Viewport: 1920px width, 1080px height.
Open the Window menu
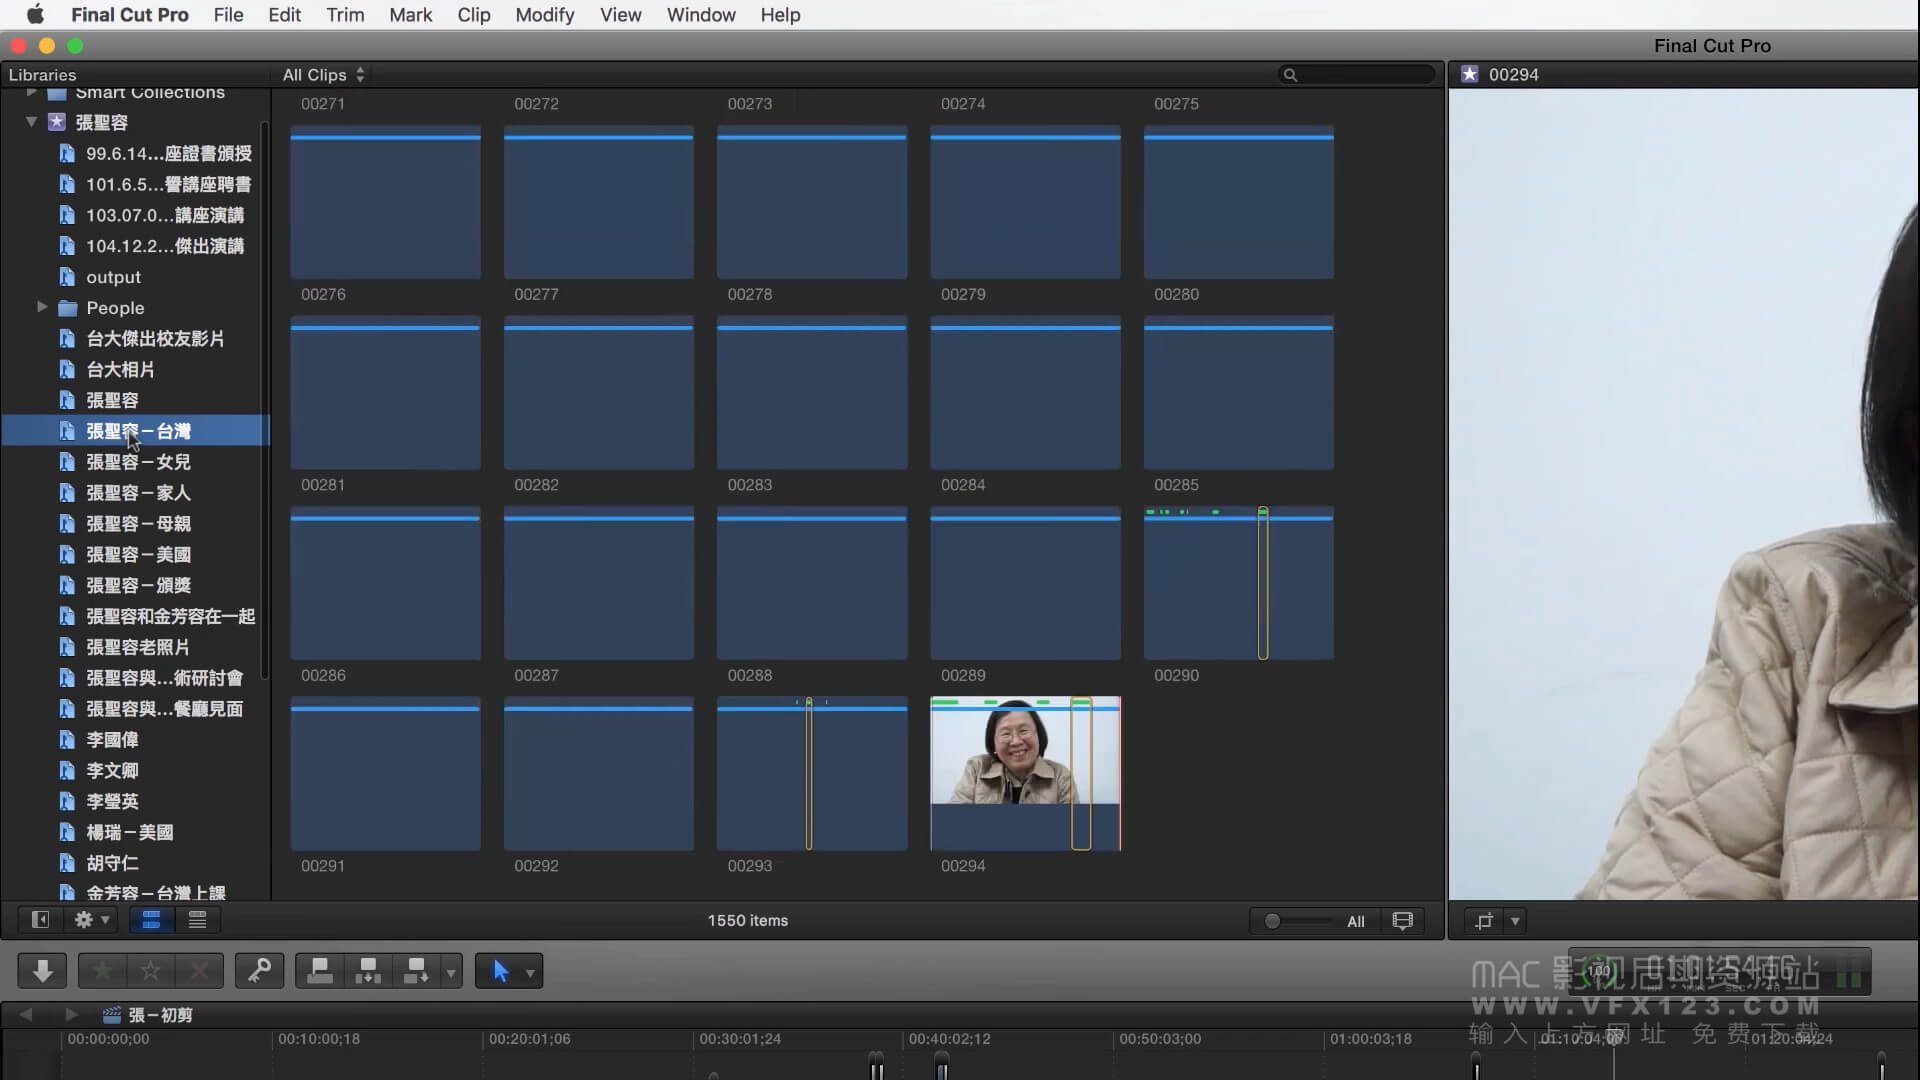point(700,14)
